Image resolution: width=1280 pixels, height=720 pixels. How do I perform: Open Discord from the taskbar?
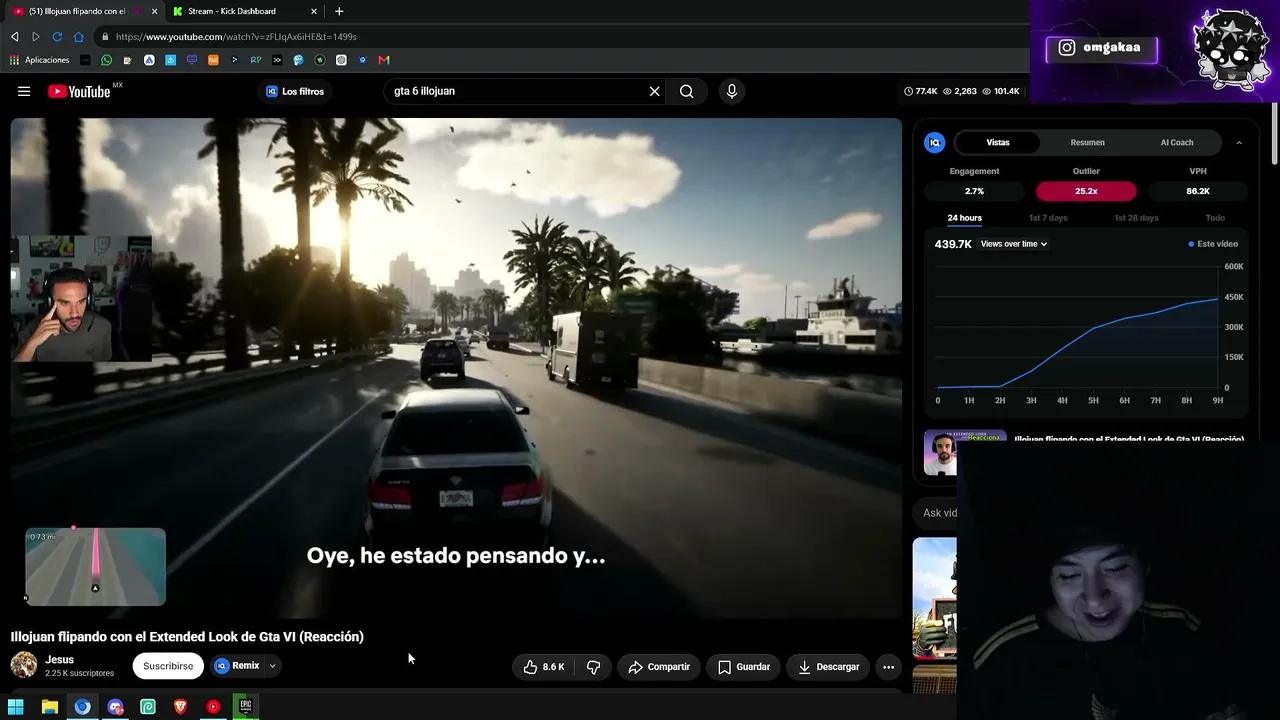(x=115, y=707)
